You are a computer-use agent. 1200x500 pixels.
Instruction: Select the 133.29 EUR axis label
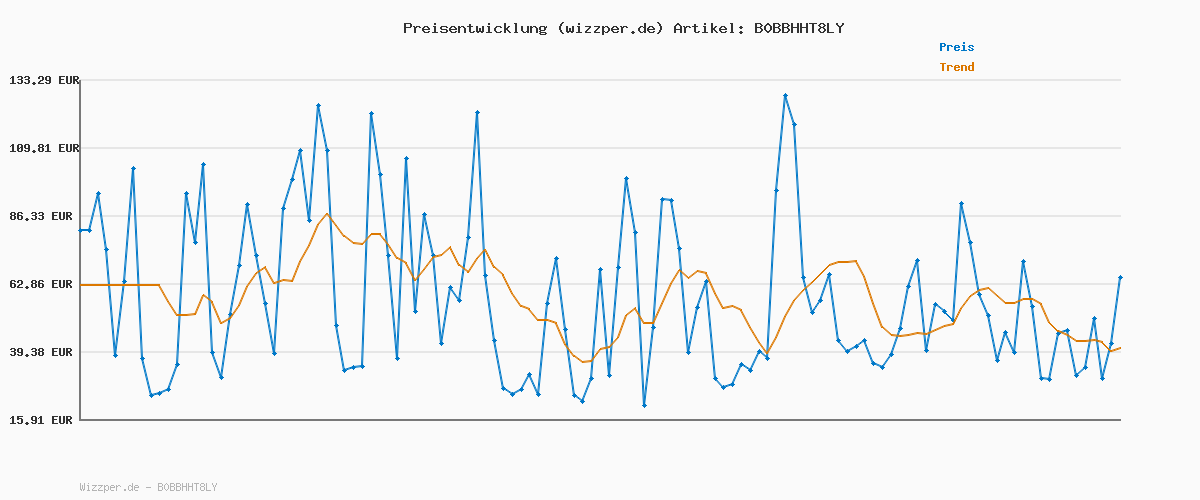(43, 80)
